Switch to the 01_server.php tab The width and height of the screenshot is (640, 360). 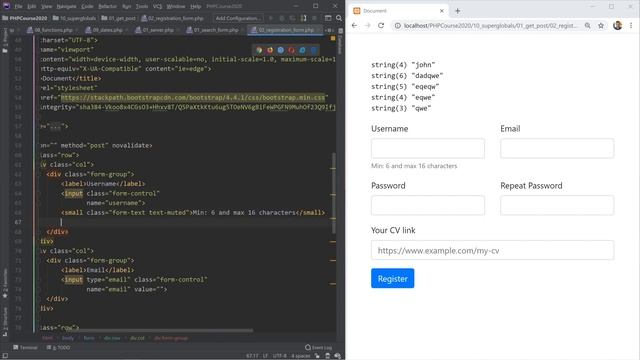click(158, 30)
